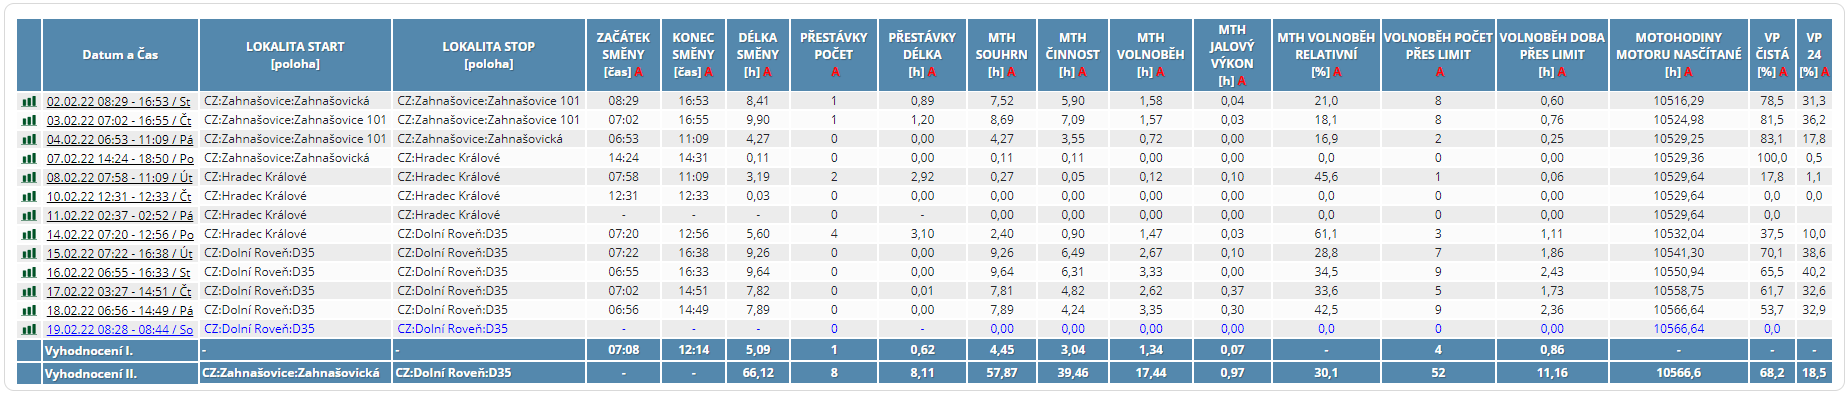The image size is (1846, 395).
Task: Click the blue CZ:Dolní Roveň:D35 start location link
Action: tap(259, 329)
